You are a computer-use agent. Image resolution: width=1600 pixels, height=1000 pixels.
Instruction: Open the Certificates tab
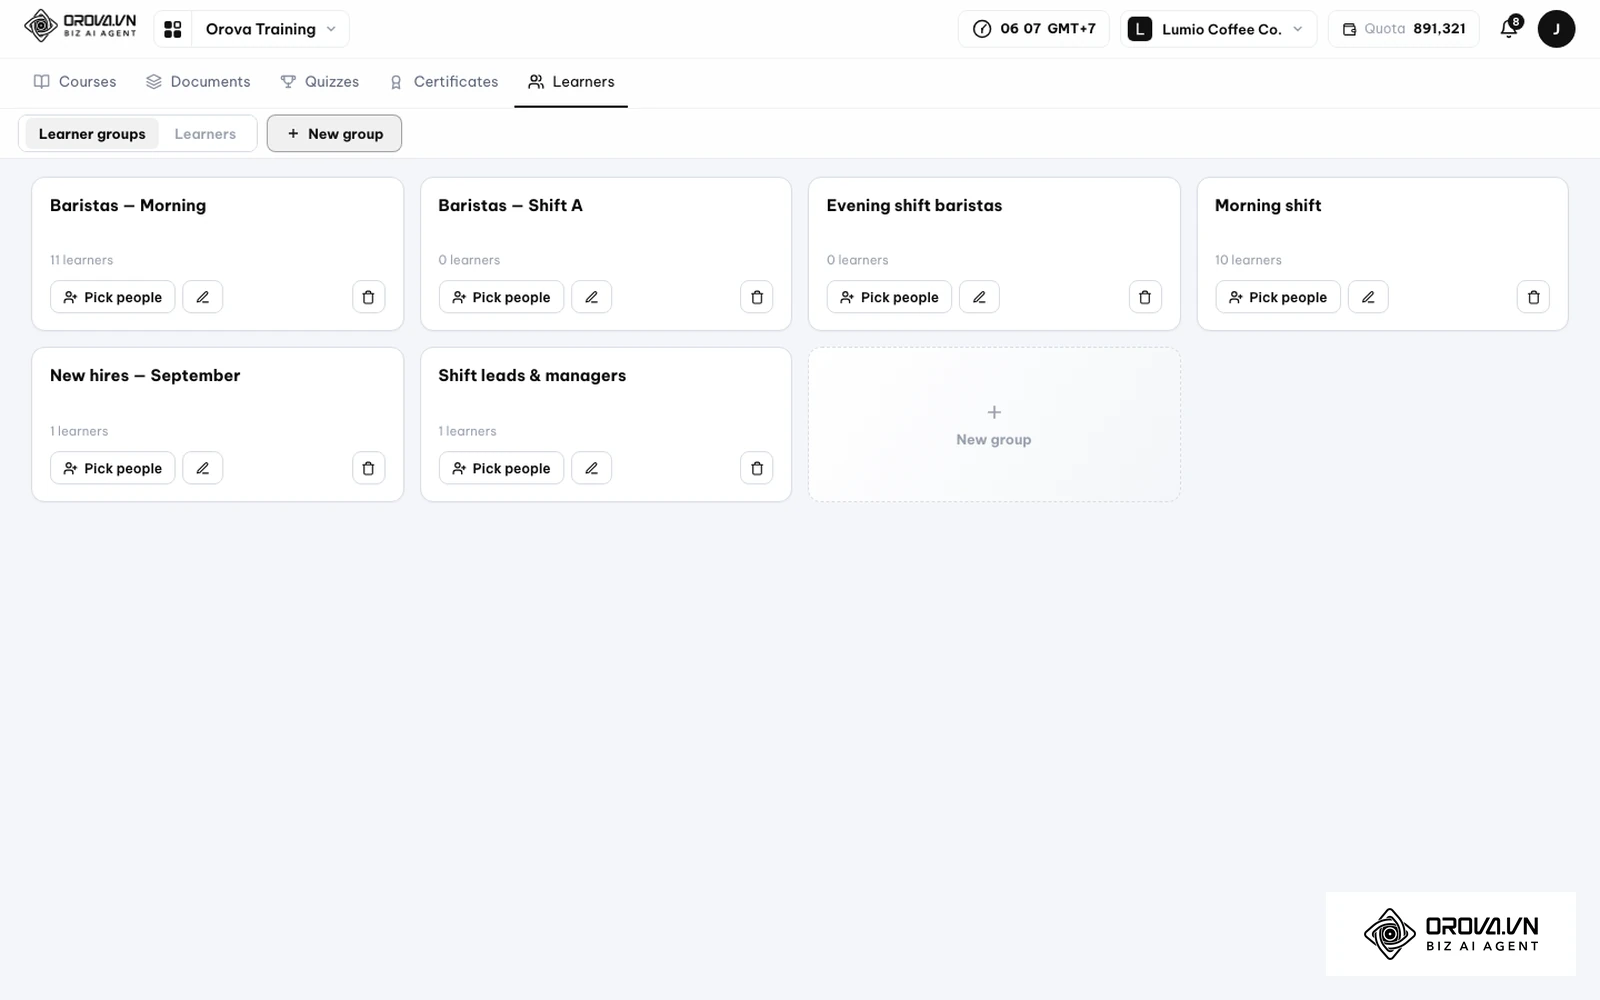pos(443,82)
